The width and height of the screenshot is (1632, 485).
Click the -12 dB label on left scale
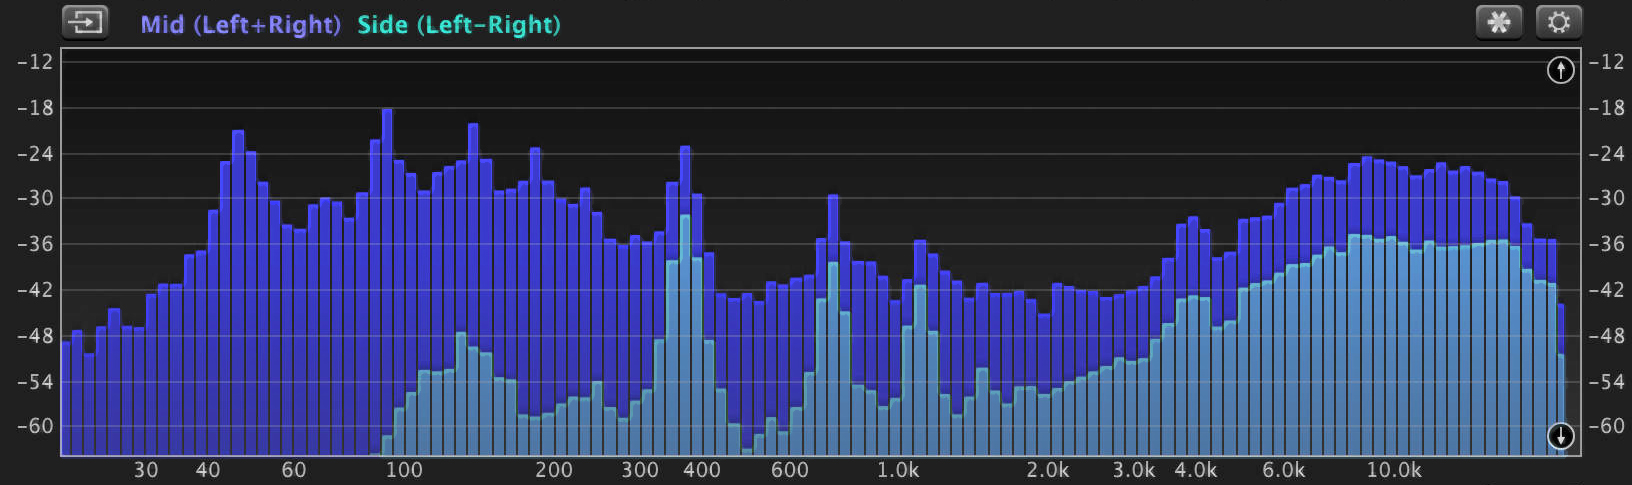(x=35, y=62)
